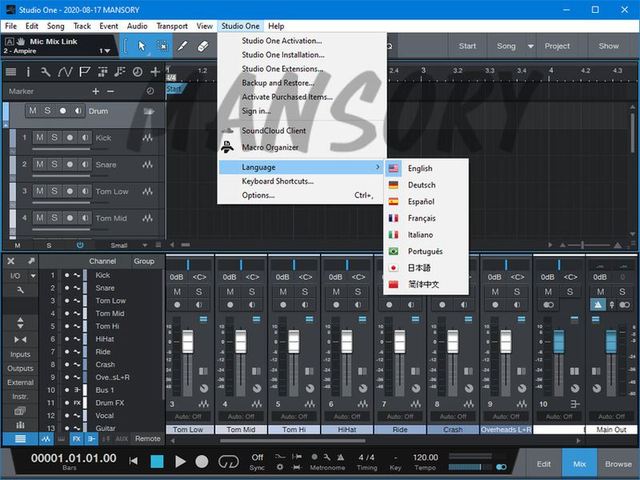640x480 pixels.
Task: Click the Tom Low channel volume fader
Action: 186,342
